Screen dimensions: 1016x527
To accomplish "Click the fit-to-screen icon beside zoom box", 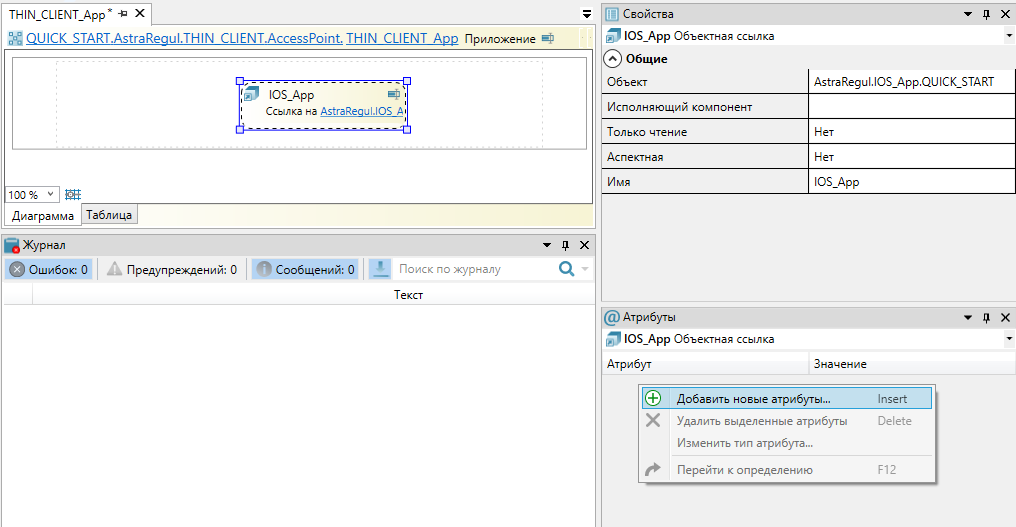I will click(x=73, y=195).
